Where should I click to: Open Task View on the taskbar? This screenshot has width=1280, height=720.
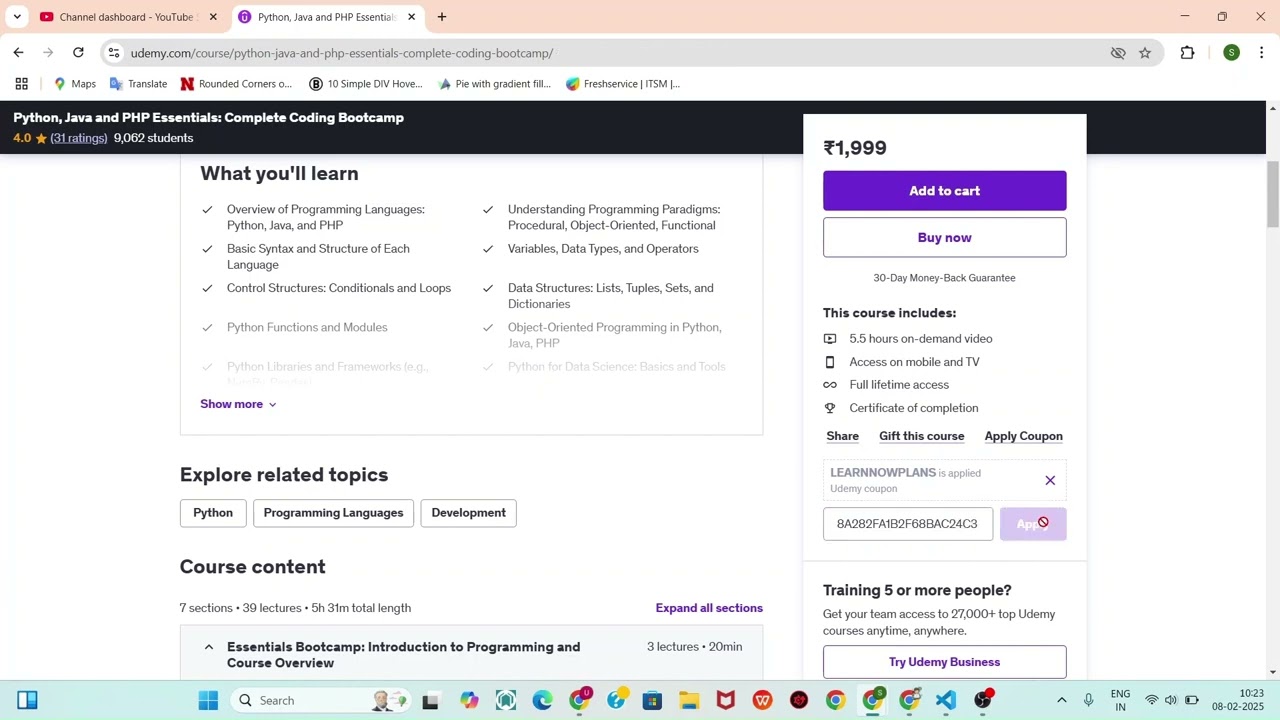point(430,700)
